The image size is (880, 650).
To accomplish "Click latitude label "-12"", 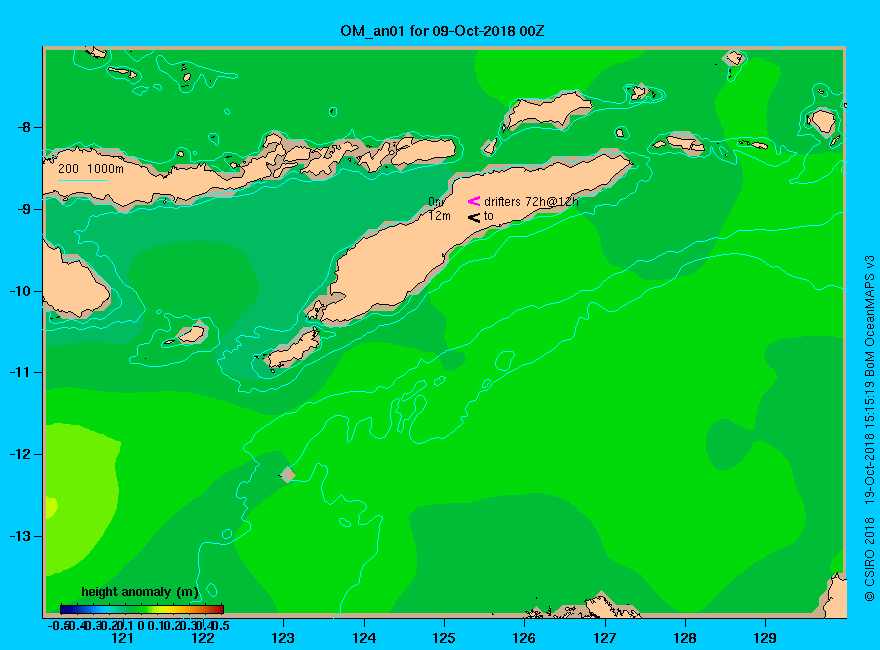I will point(20,454).
